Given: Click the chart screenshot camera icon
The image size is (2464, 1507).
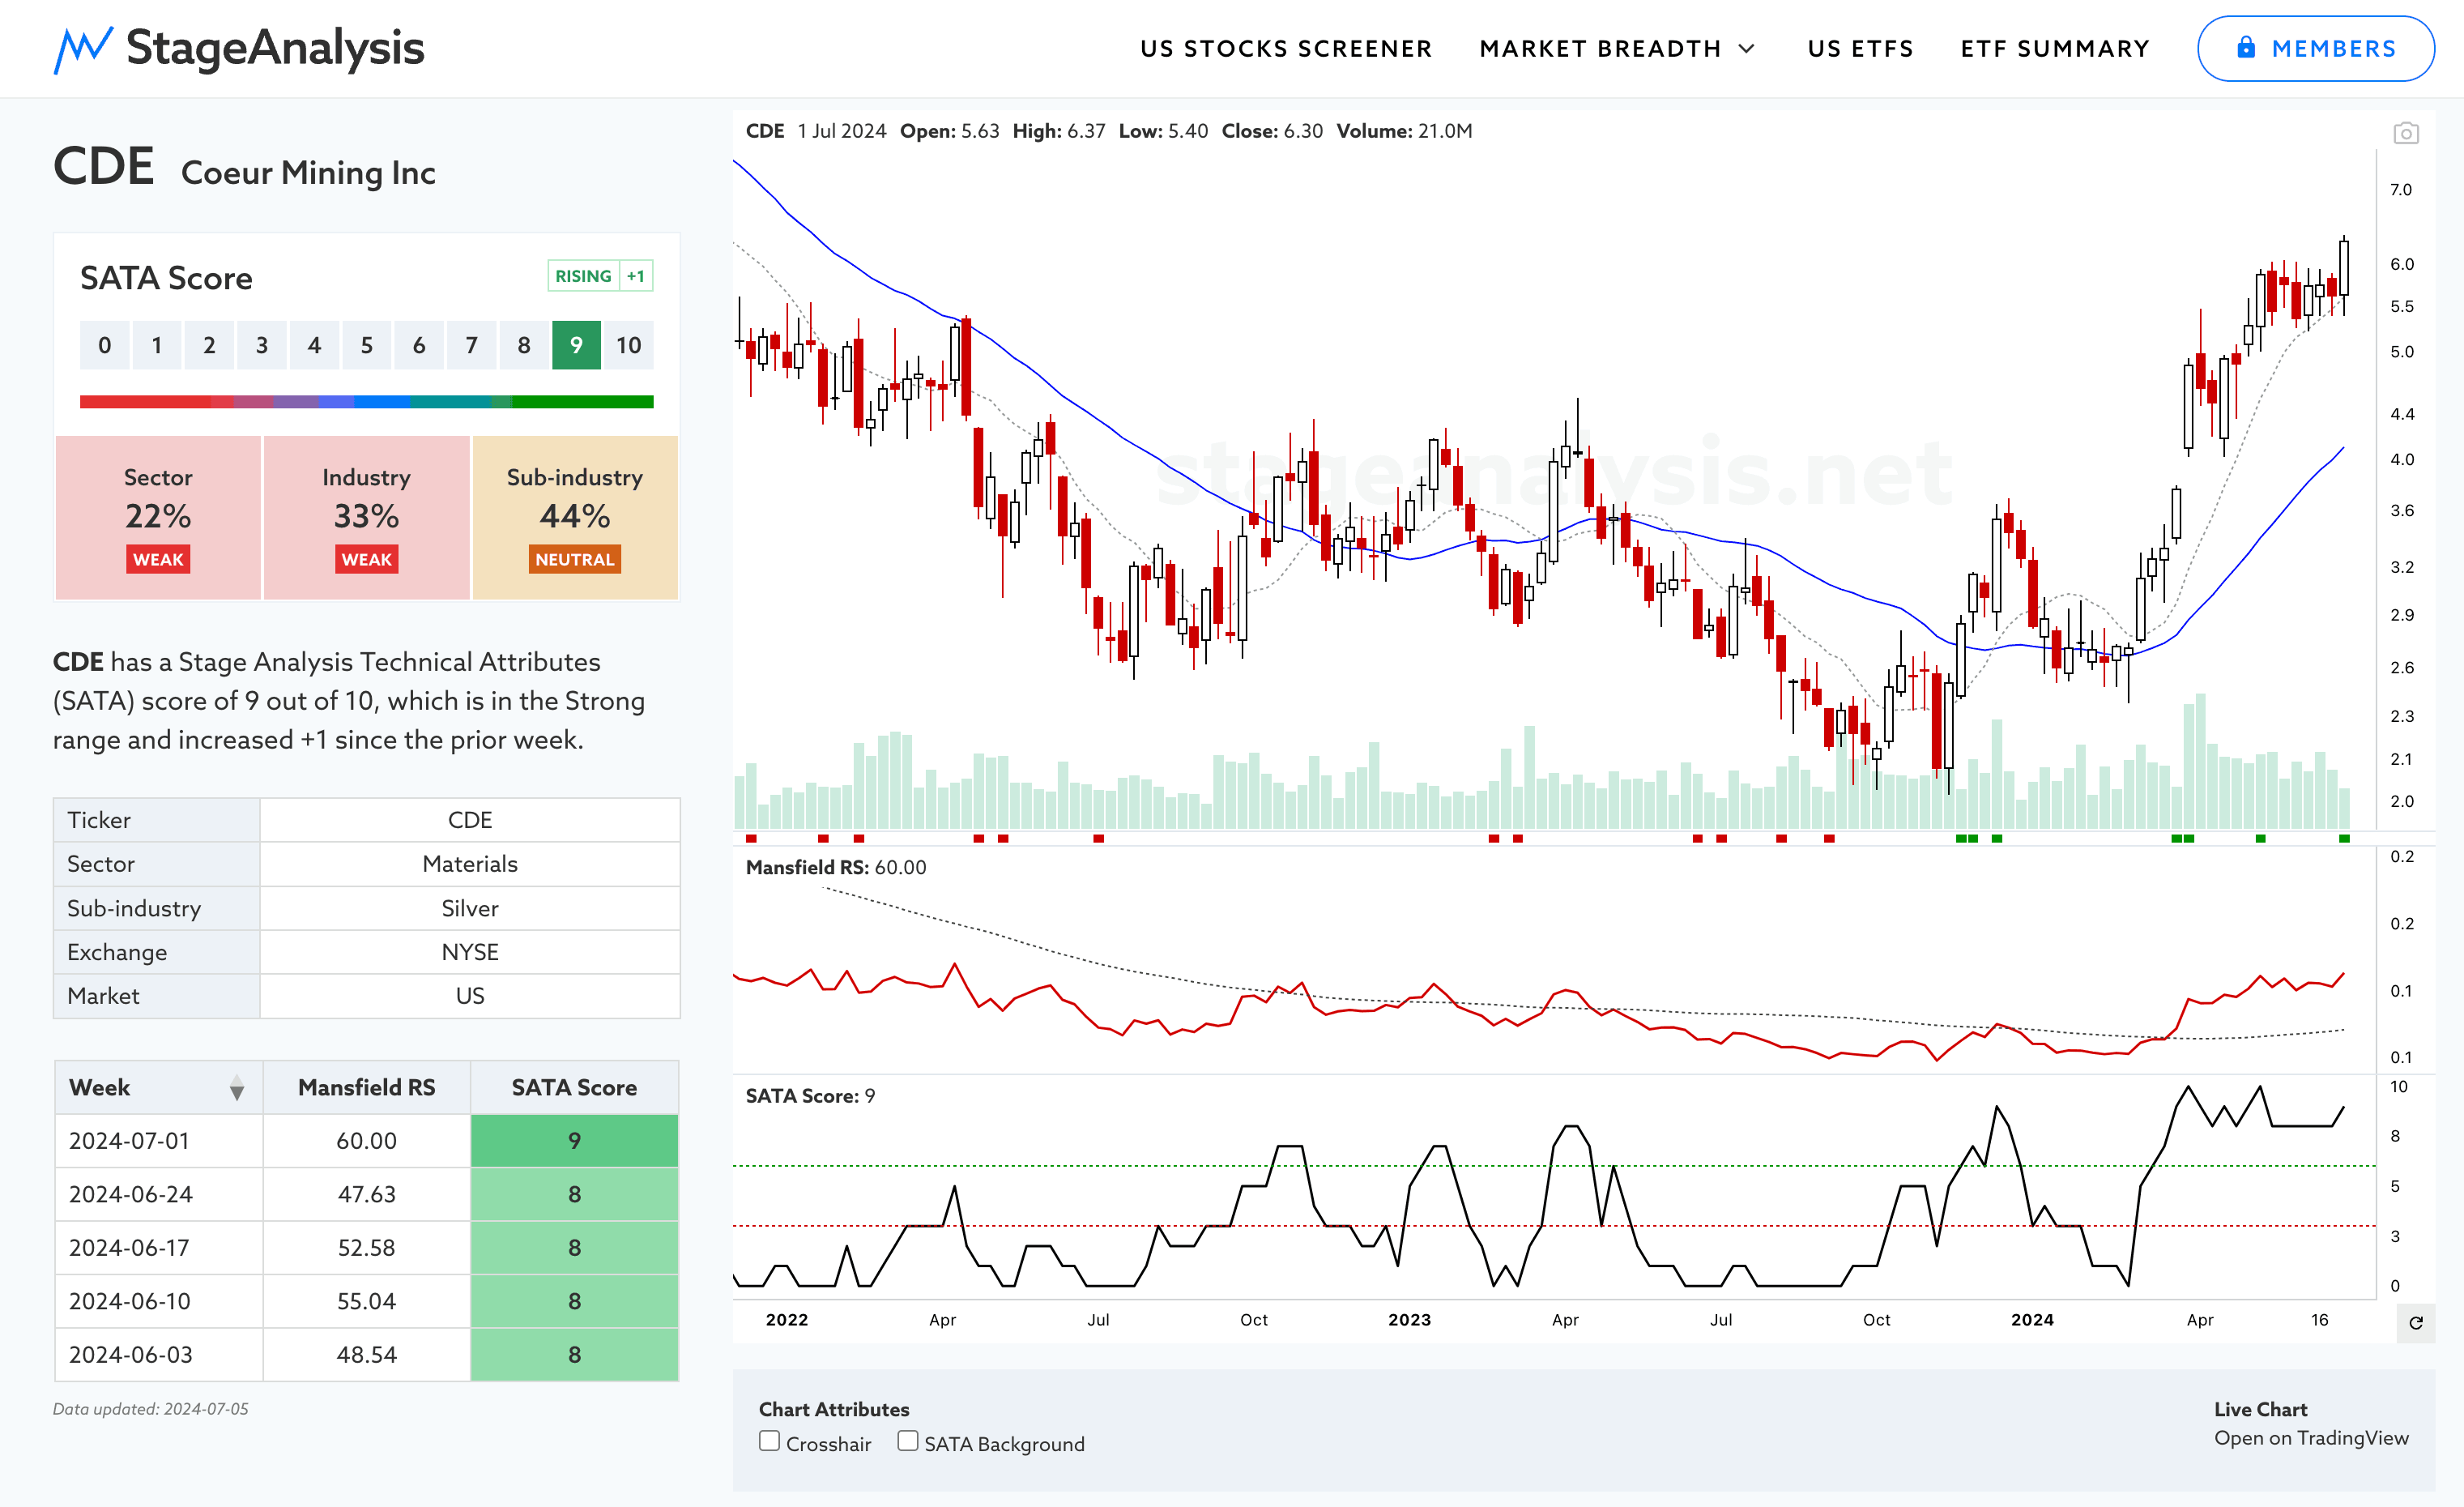Looking at the screenshot, I should click(2405, 133).
